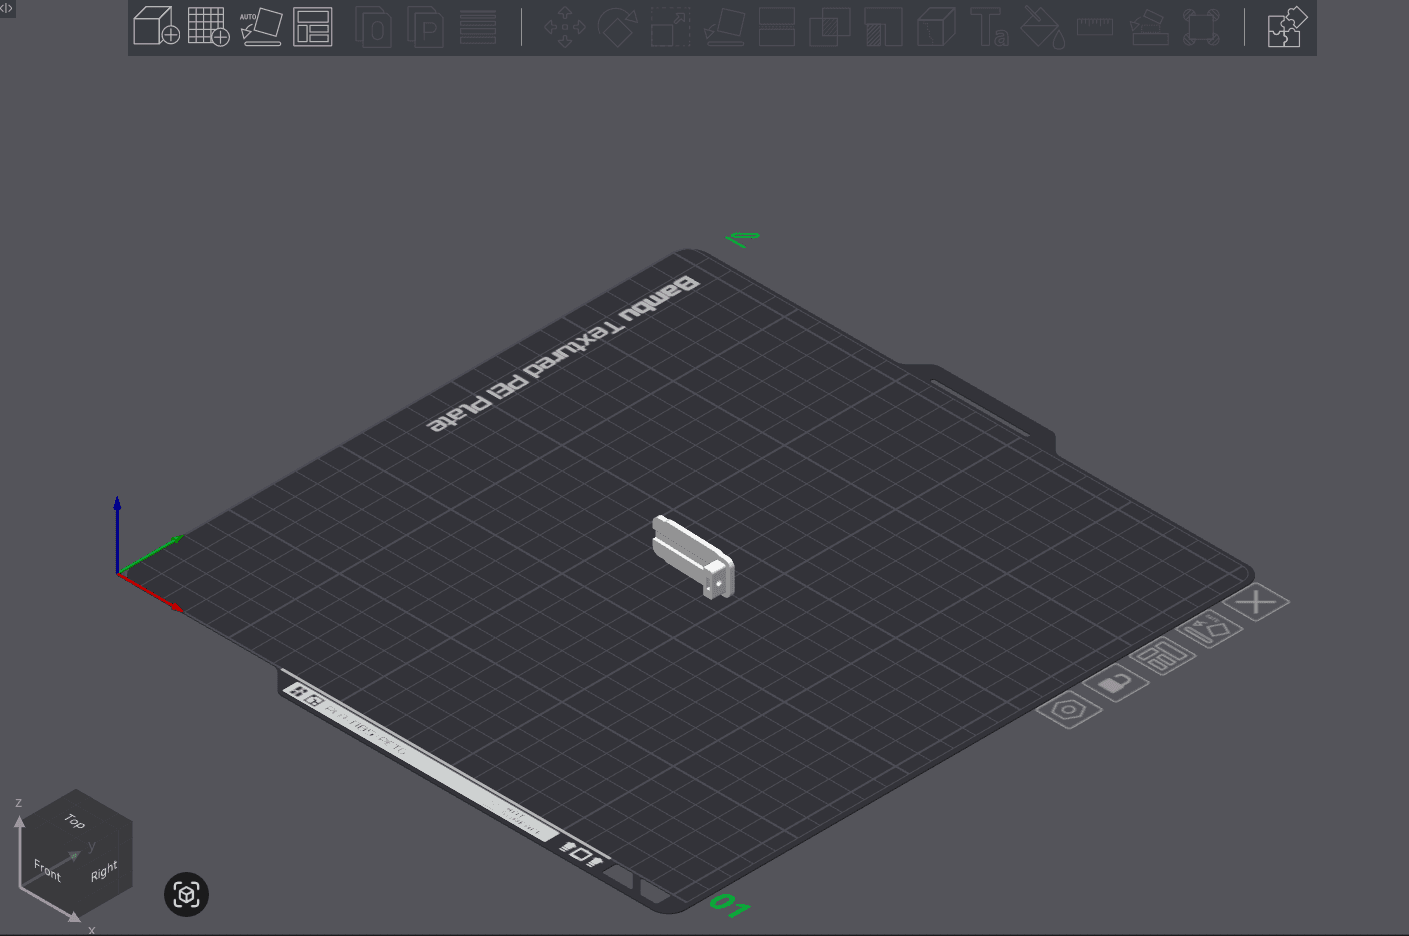Open the Cut tool

(777, 27)
